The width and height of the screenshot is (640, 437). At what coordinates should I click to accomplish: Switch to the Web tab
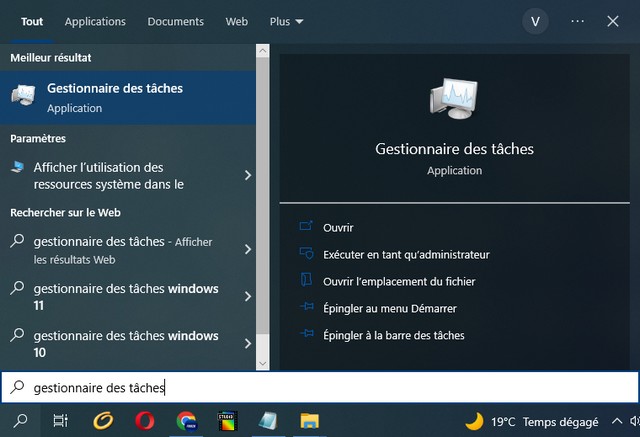pyautogui.click(x=236, y=21)
